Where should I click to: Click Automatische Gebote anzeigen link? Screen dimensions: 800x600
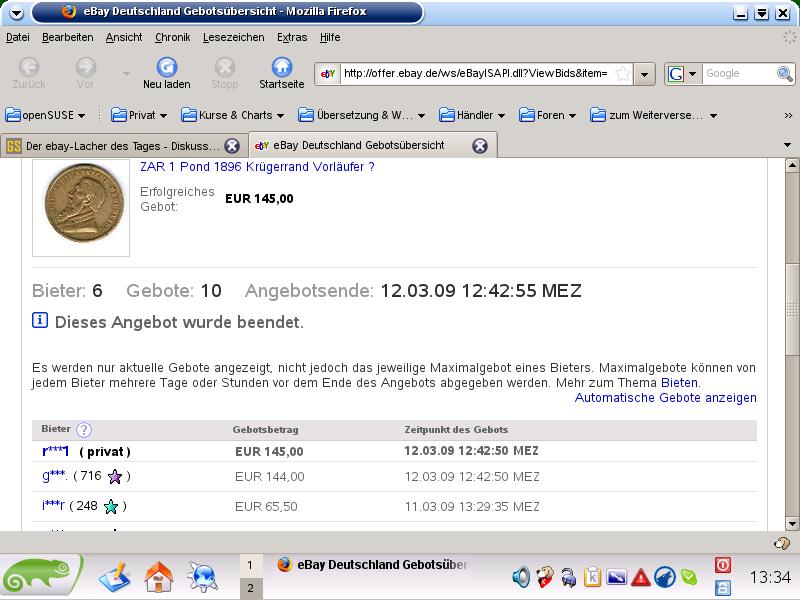pos(665,397)
